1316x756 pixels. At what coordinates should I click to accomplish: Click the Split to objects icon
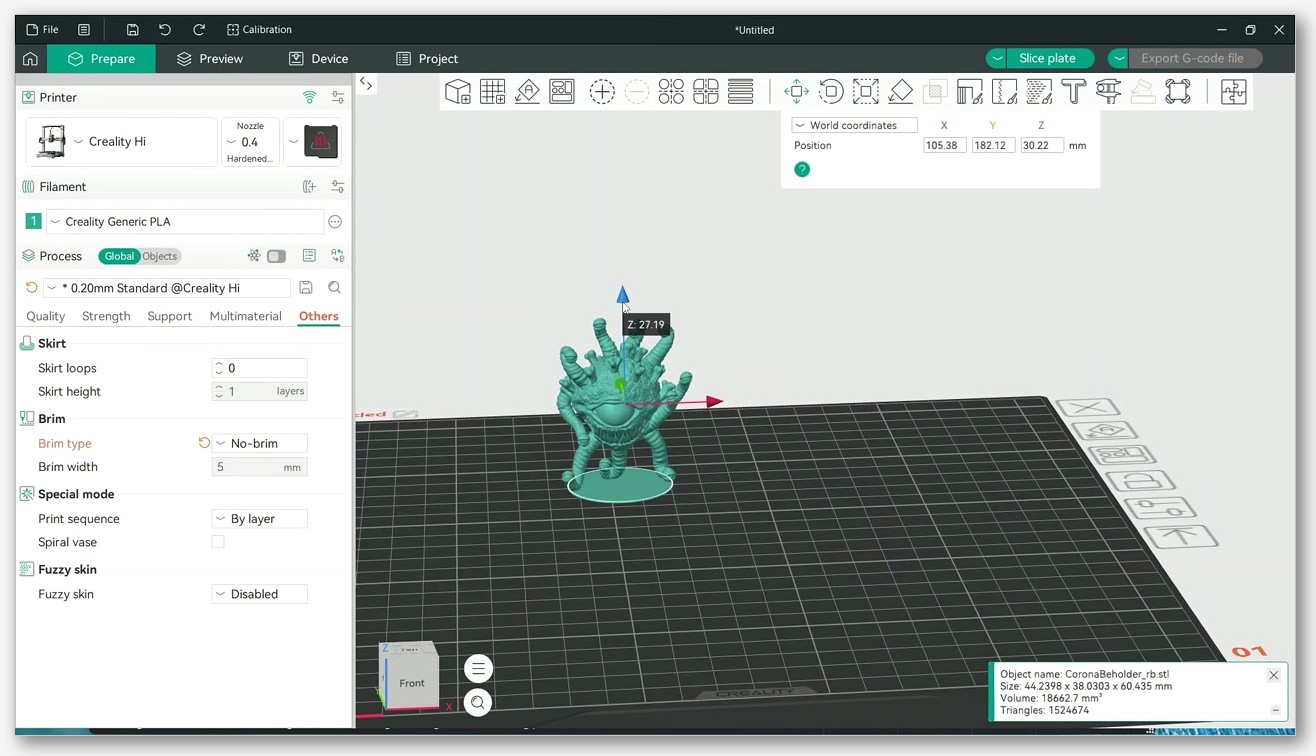tap(671, 92)
